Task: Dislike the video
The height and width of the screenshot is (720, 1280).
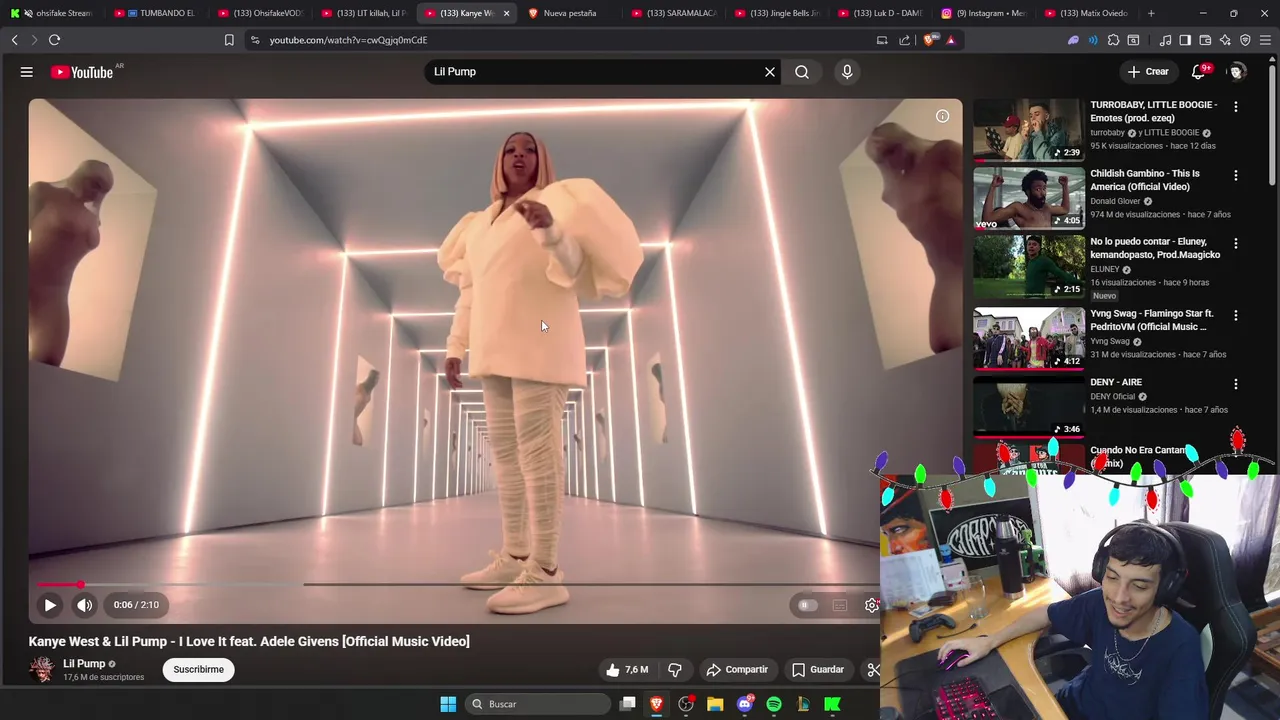Action: tap(675, 670)
